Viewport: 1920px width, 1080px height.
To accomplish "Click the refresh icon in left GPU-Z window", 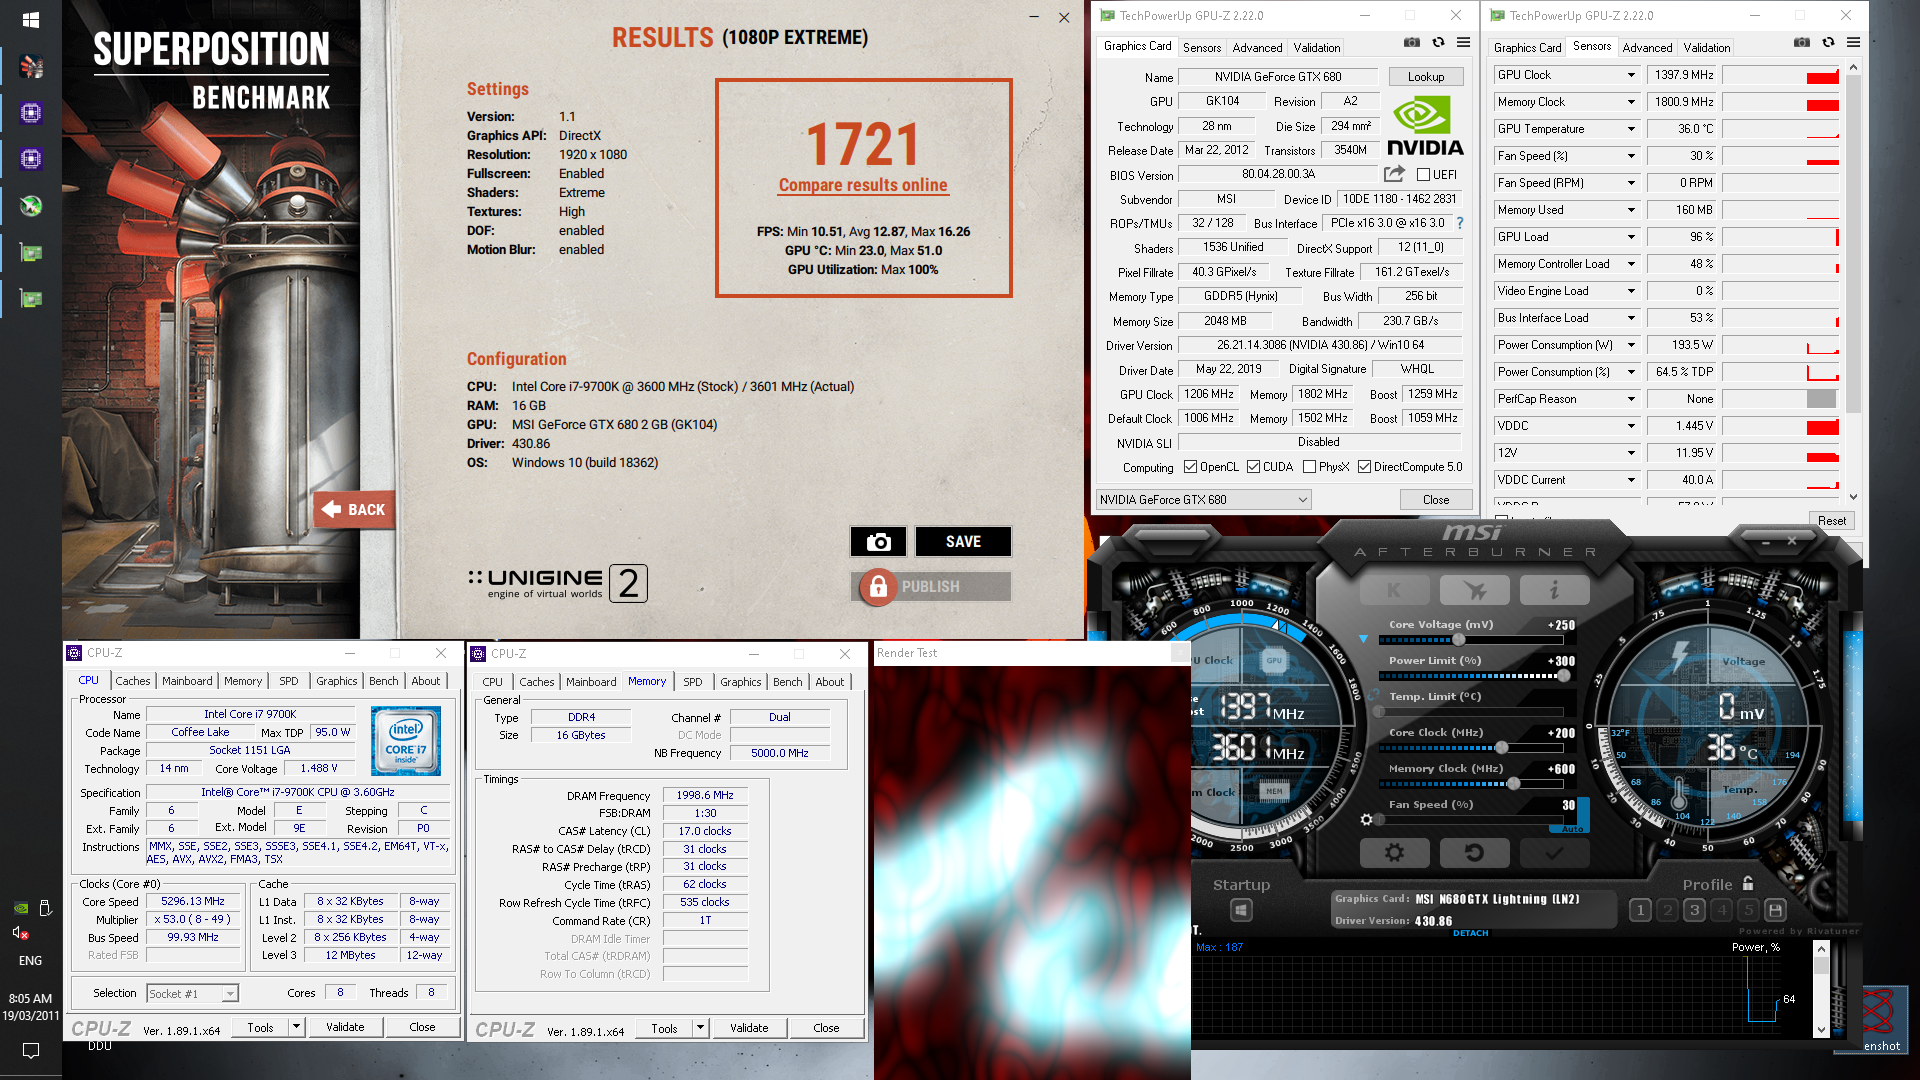I will 1438,42.
